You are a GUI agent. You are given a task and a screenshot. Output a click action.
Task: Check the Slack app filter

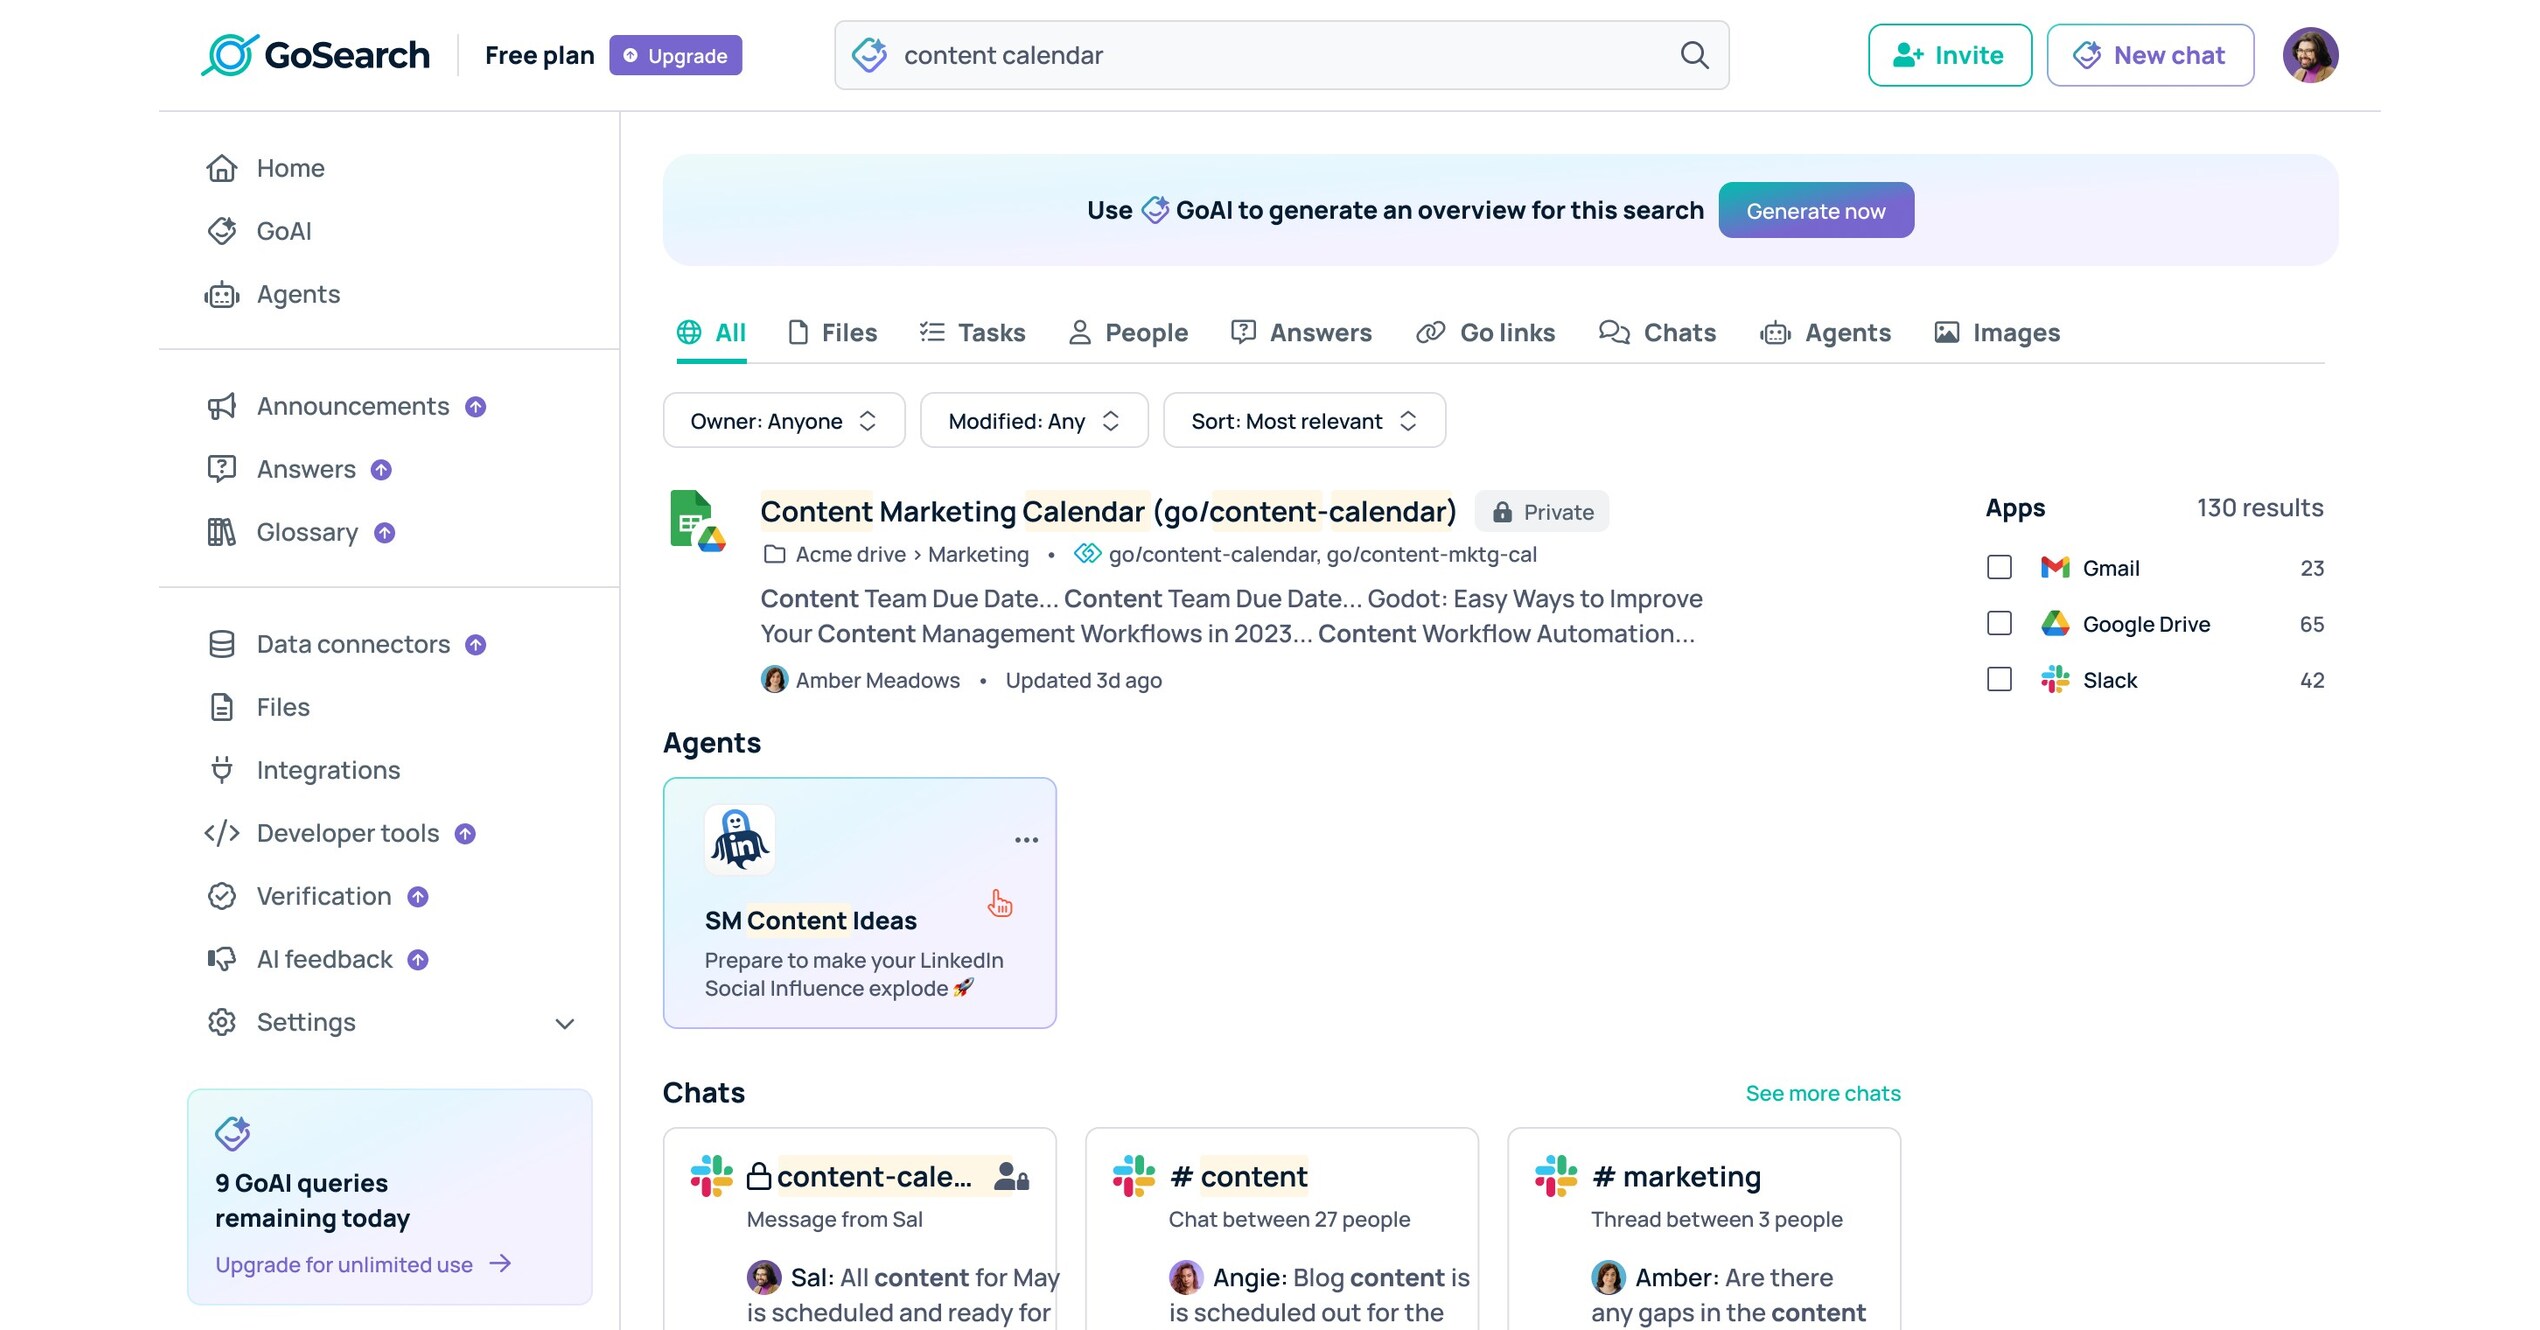[x=1999, y=680]
